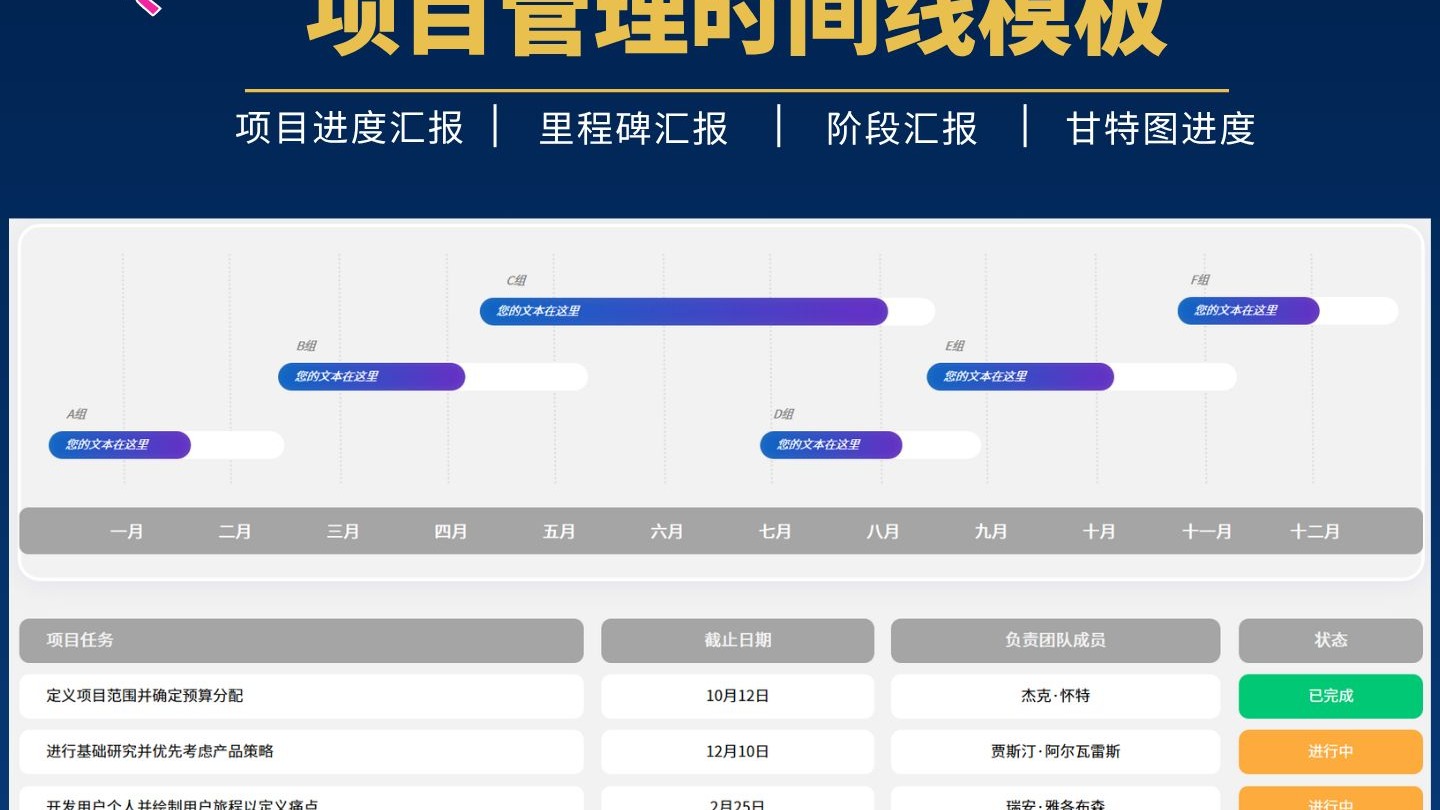The image size is (1440, 810).
Task: Click the 十二月 month label
Action: click(1315, 531)
